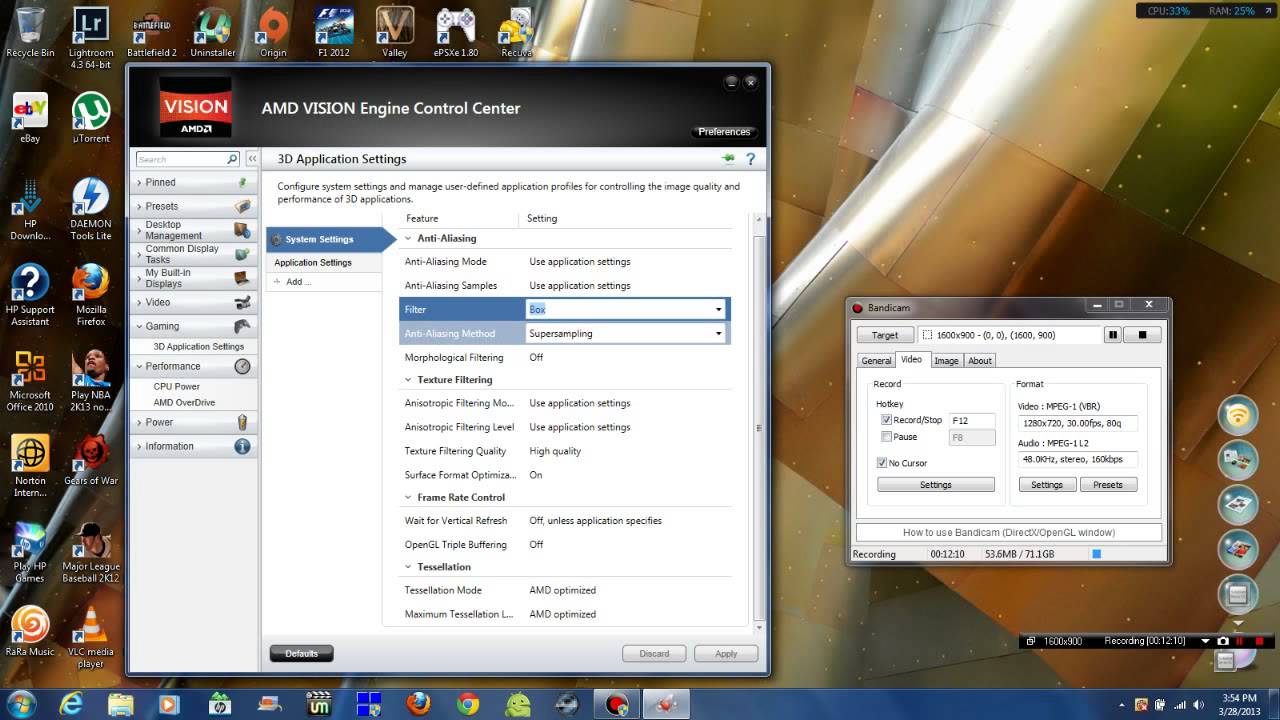Click the Defaults button
Viewport: 1280px width, 720px height.
[x=301, y=654]
